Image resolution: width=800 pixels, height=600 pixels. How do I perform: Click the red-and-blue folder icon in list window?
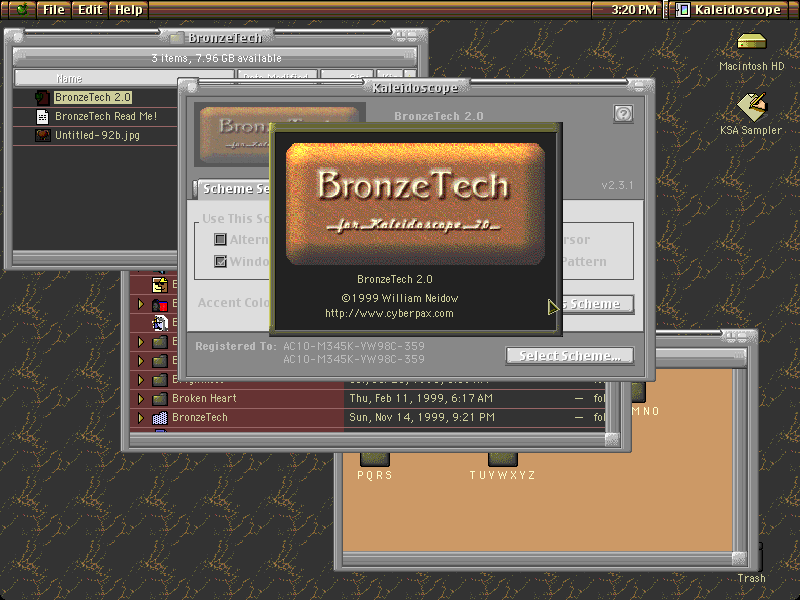(x=160, y=305)
